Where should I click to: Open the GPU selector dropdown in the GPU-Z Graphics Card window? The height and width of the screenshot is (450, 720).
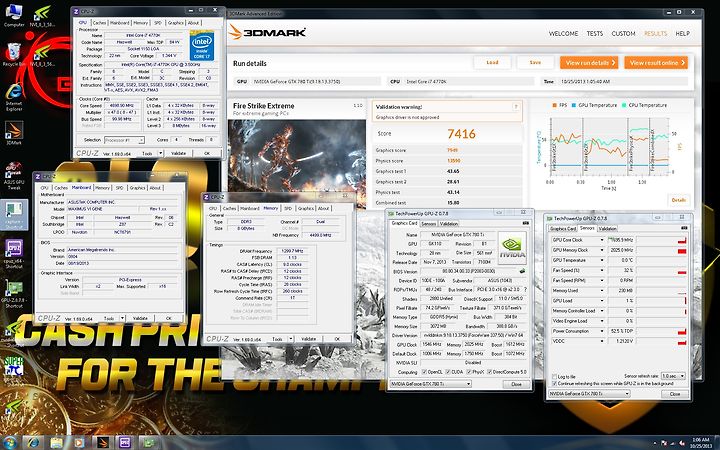point(430,384)
